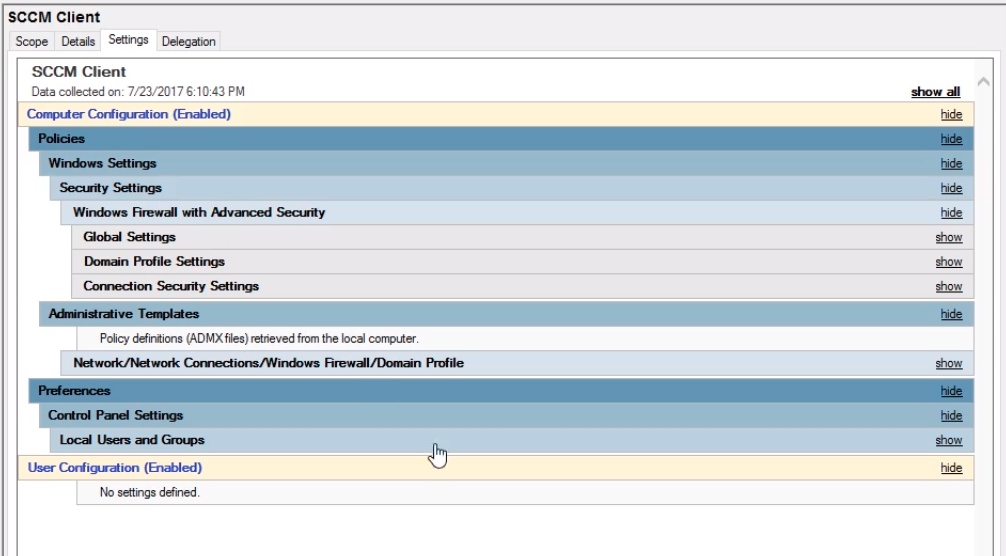Image resolution: width=1006 pixels, height=556 pixels.
Task: Click the Policies heading
Action: 61,139
